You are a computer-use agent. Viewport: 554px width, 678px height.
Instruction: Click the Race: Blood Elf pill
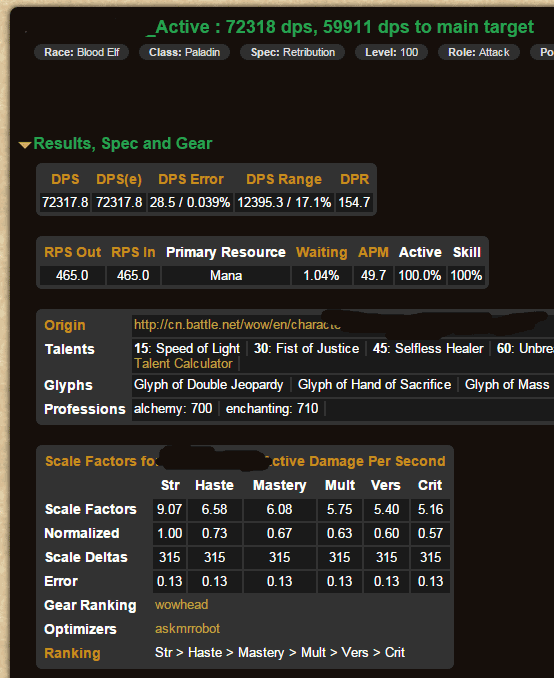coord(81,52)
